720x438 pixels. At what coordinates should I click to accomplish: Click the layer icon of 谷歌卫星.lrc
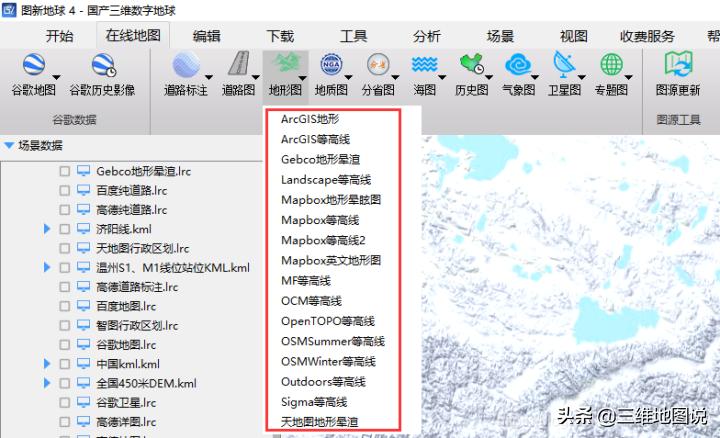[x=83, y=402]
